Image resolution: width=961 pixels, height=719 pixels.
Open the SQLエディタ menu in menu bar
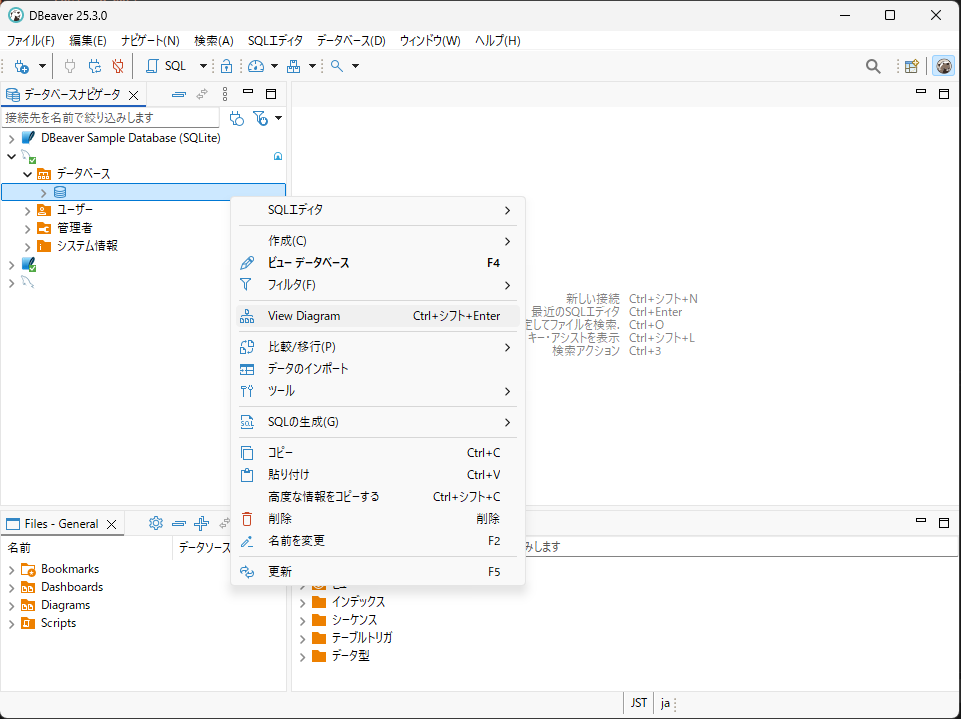pos(275,40)
